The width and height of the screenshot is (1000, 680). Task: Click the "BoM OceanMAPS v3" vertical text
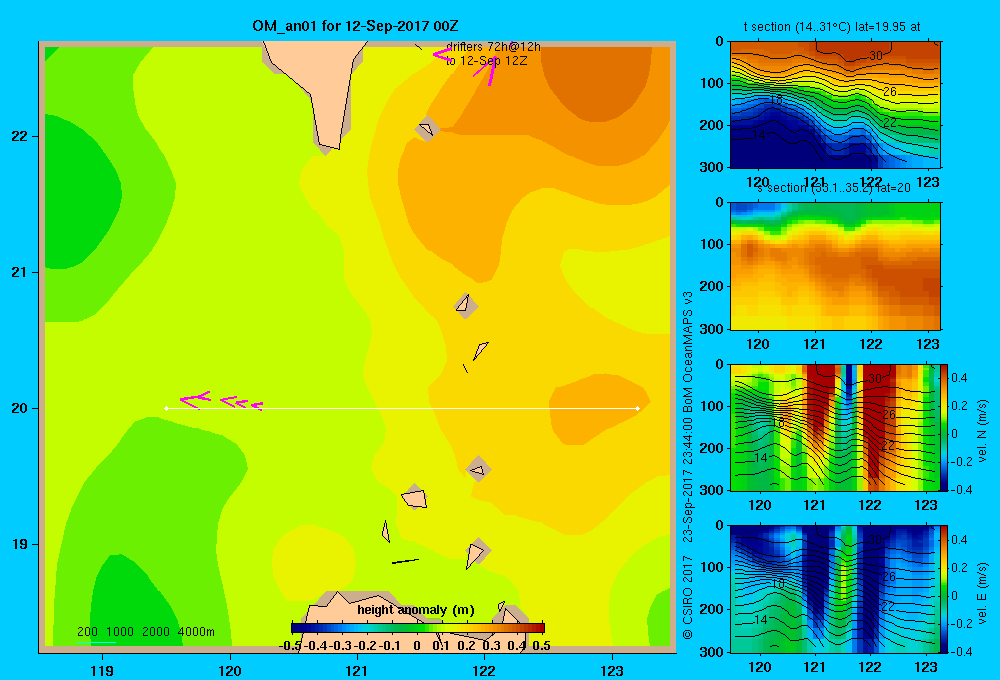688,351
